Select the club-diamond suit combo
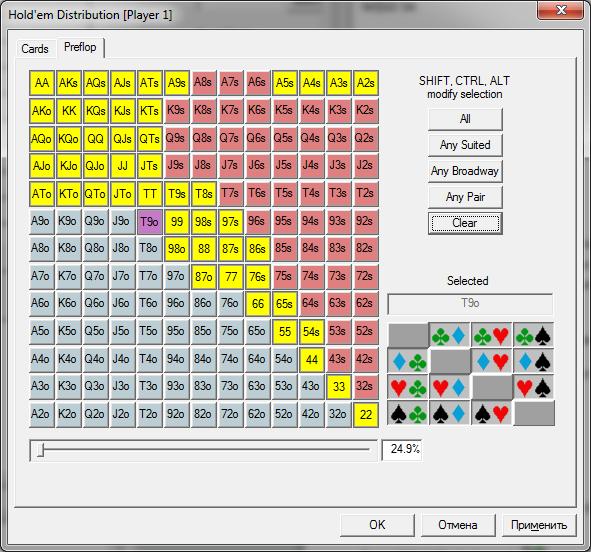The image size is (591, 552). point(450,335)
